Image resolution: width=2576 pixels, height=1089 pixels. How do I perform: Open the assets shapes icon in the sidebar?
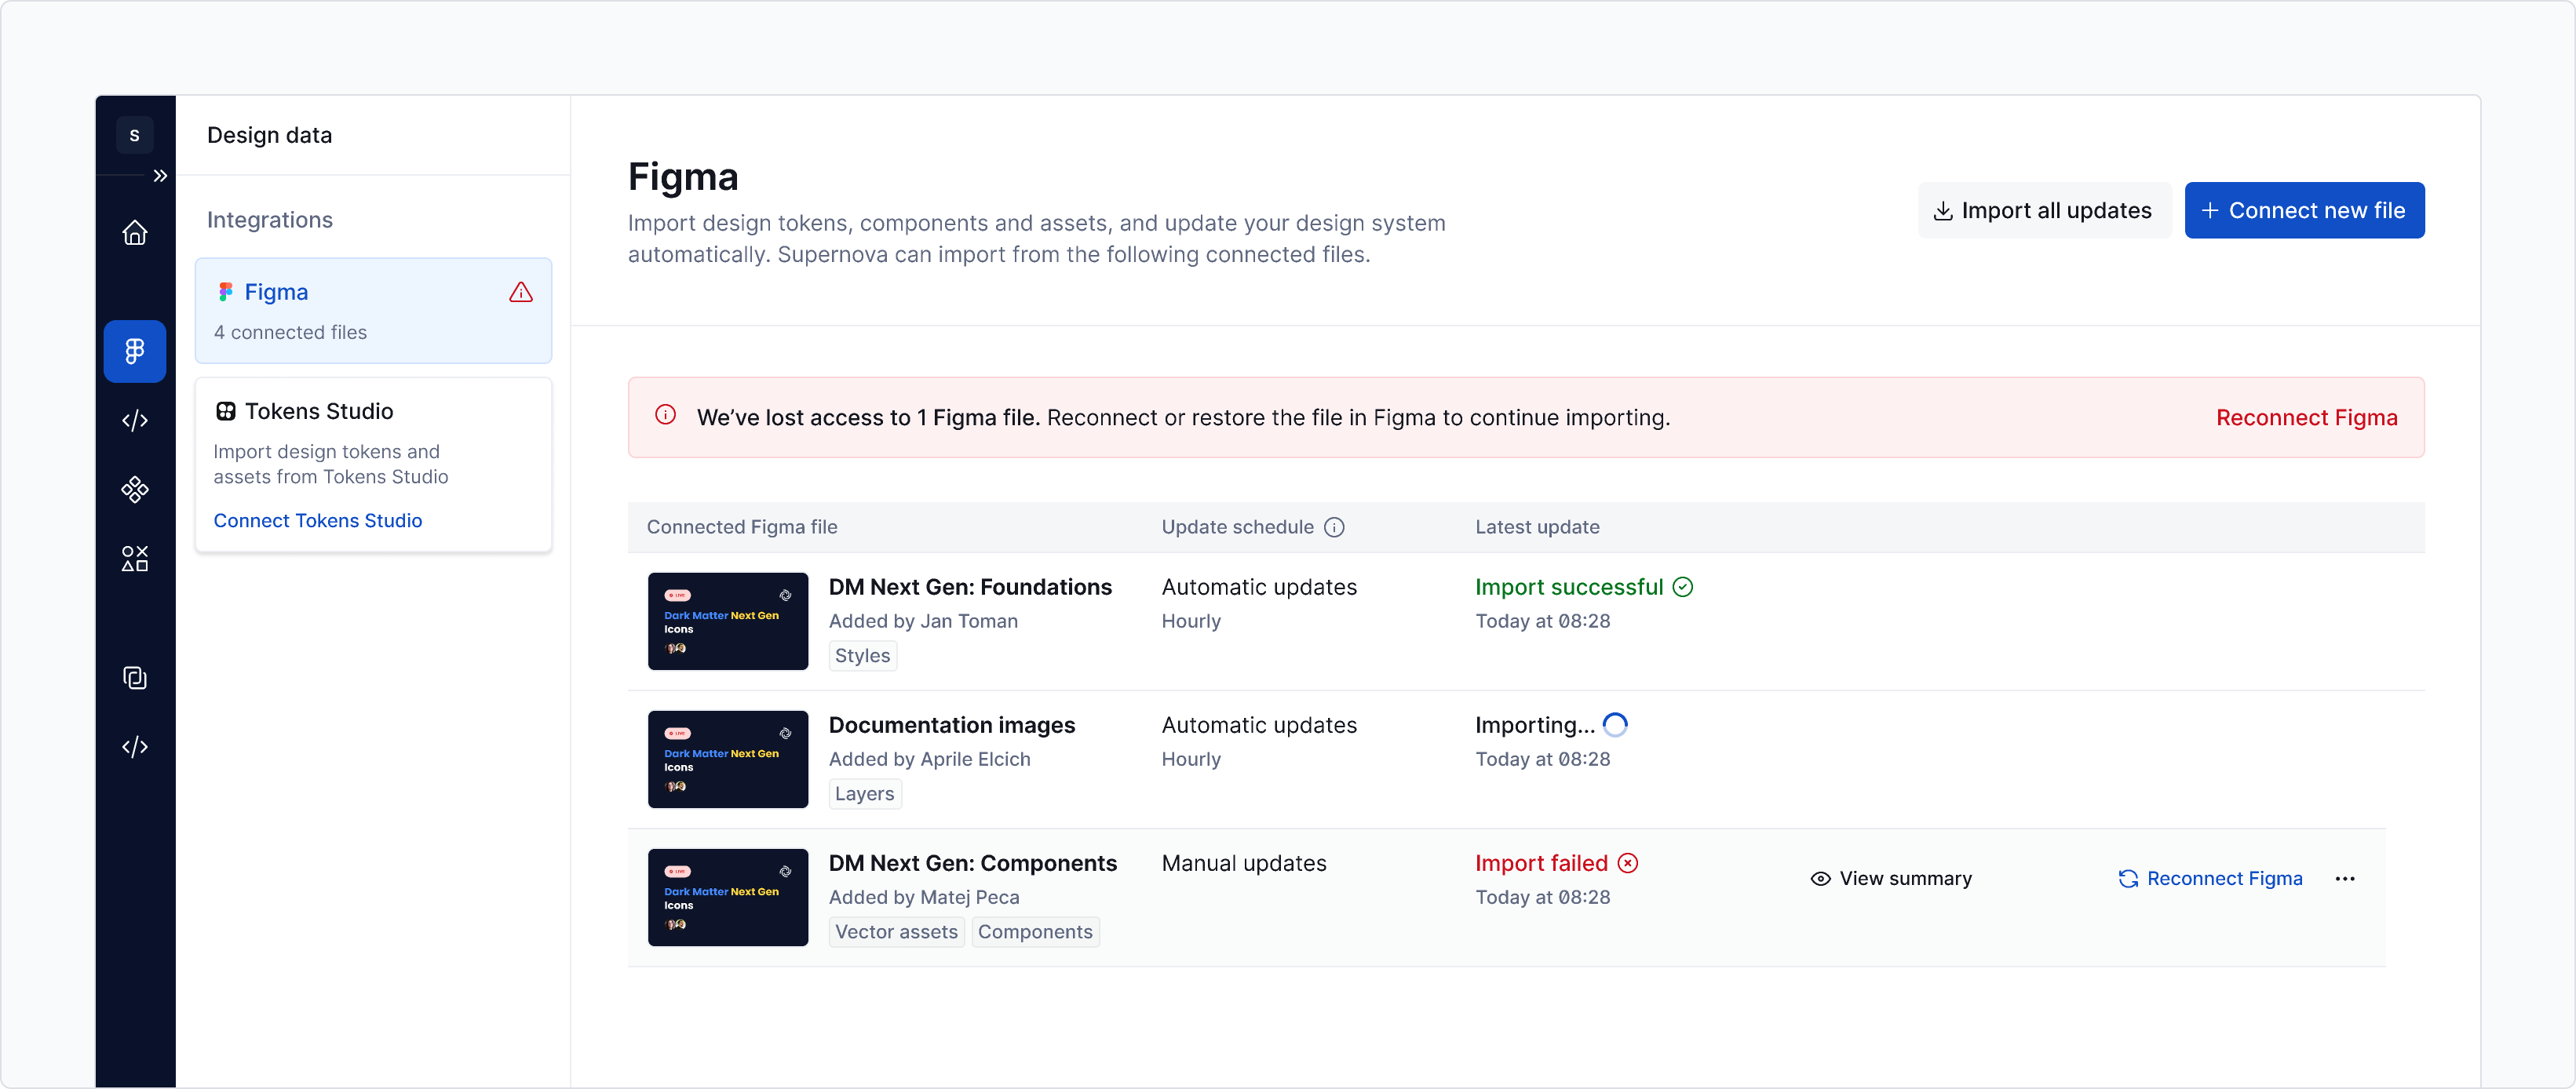point(135,558)
